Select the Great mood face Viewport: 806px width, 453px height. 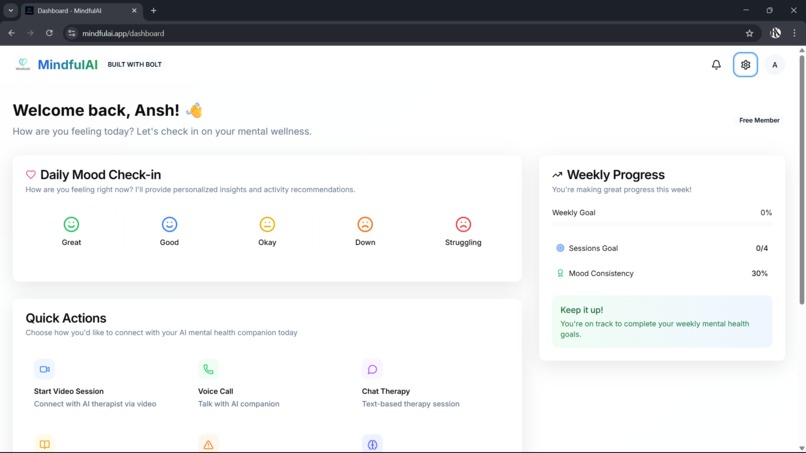pyautogui.click(x=71, y=225)
